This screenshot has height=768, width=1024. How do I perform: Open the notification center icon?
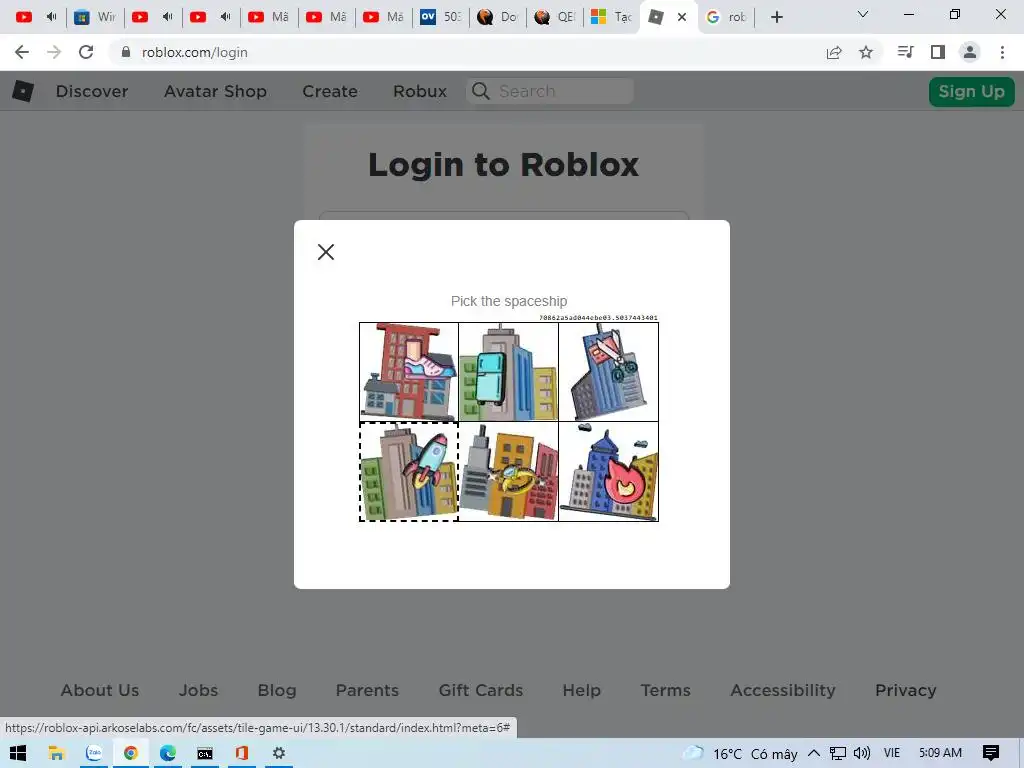pos(991,753)
